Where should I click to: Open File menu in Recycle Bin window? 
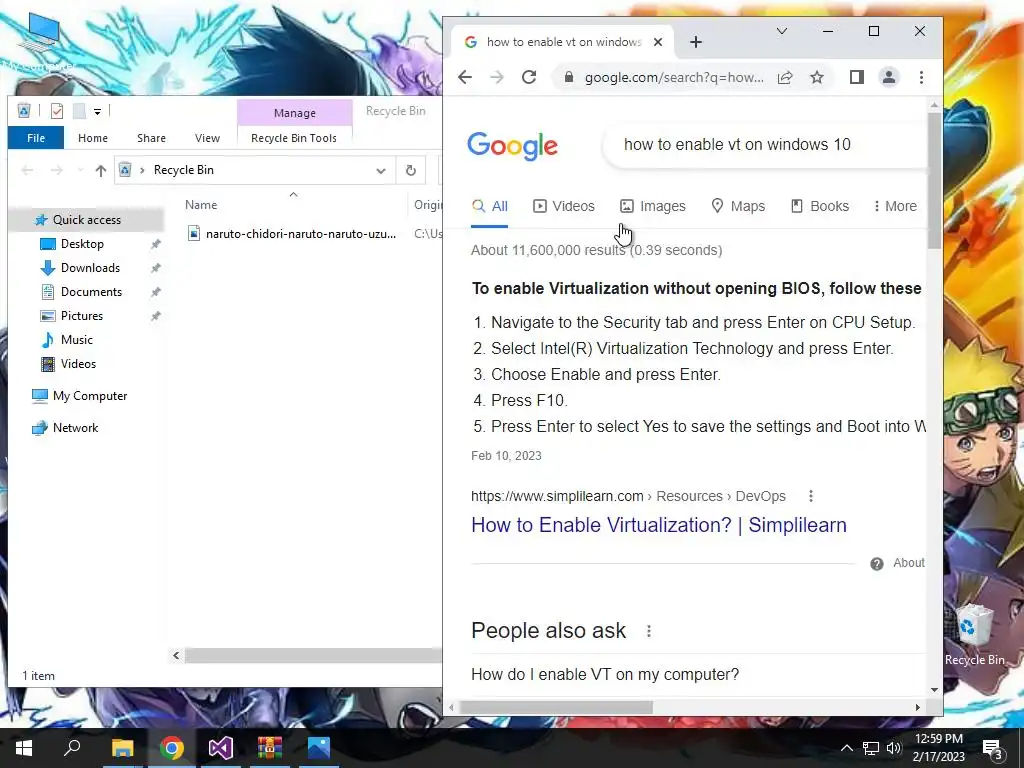pyautogui.click(x=36, y=138)
